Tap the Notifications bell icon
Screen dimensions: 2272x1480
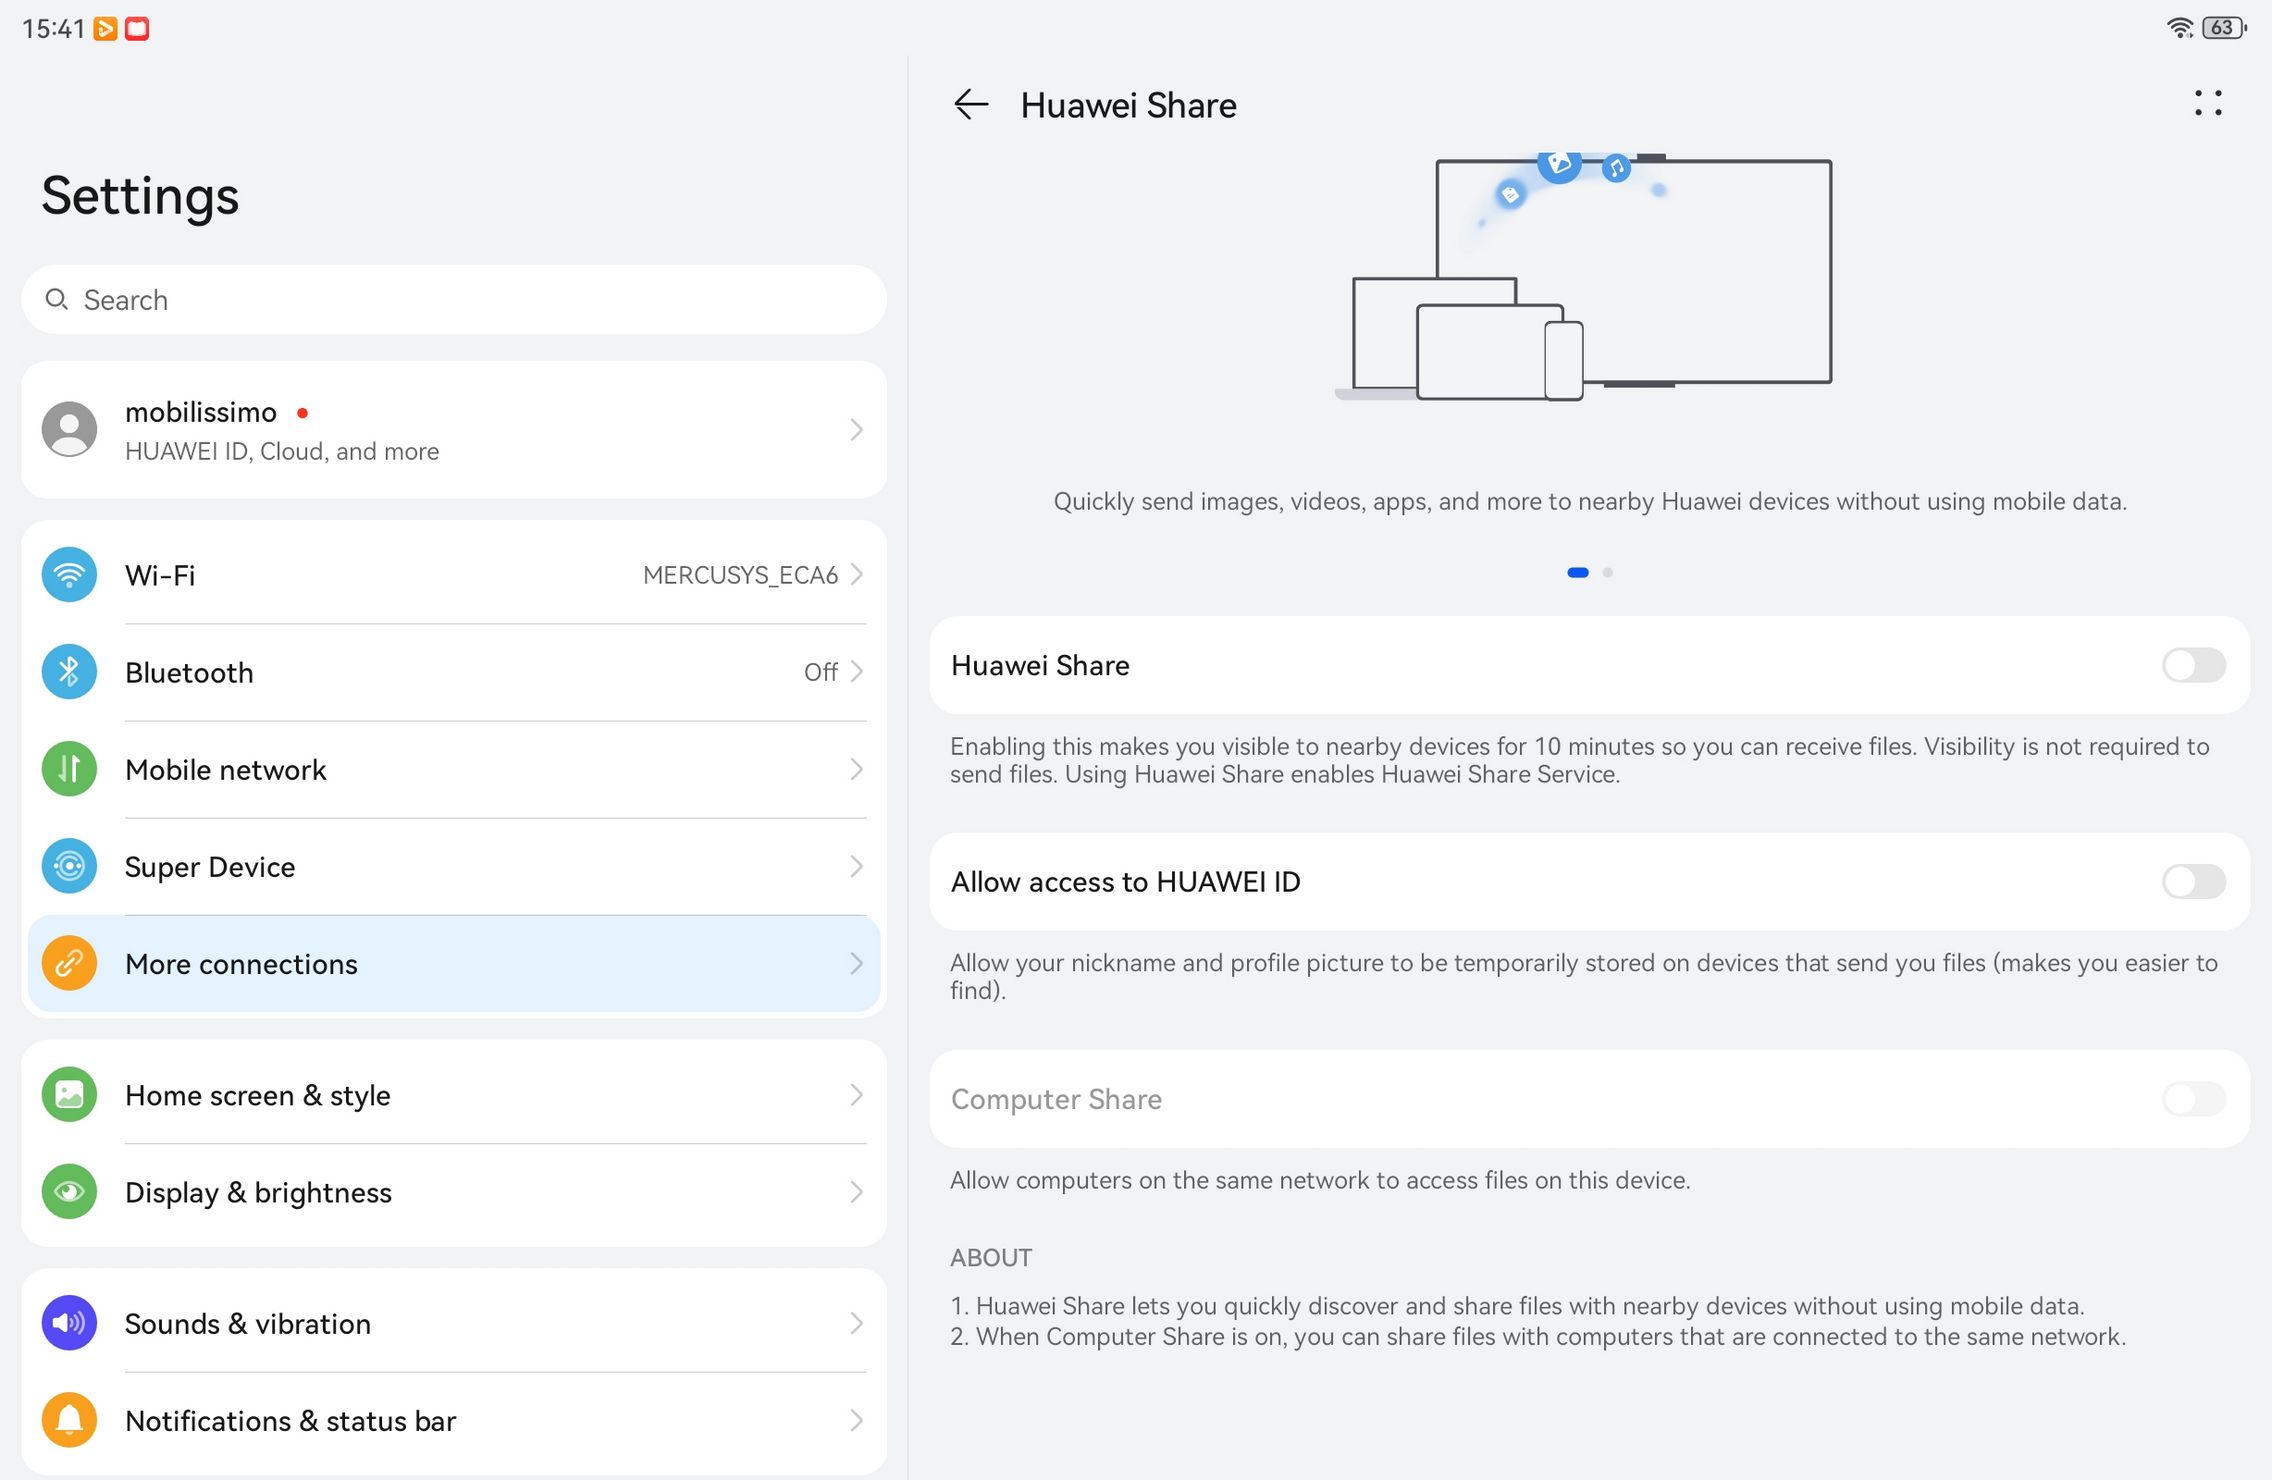69,1420
